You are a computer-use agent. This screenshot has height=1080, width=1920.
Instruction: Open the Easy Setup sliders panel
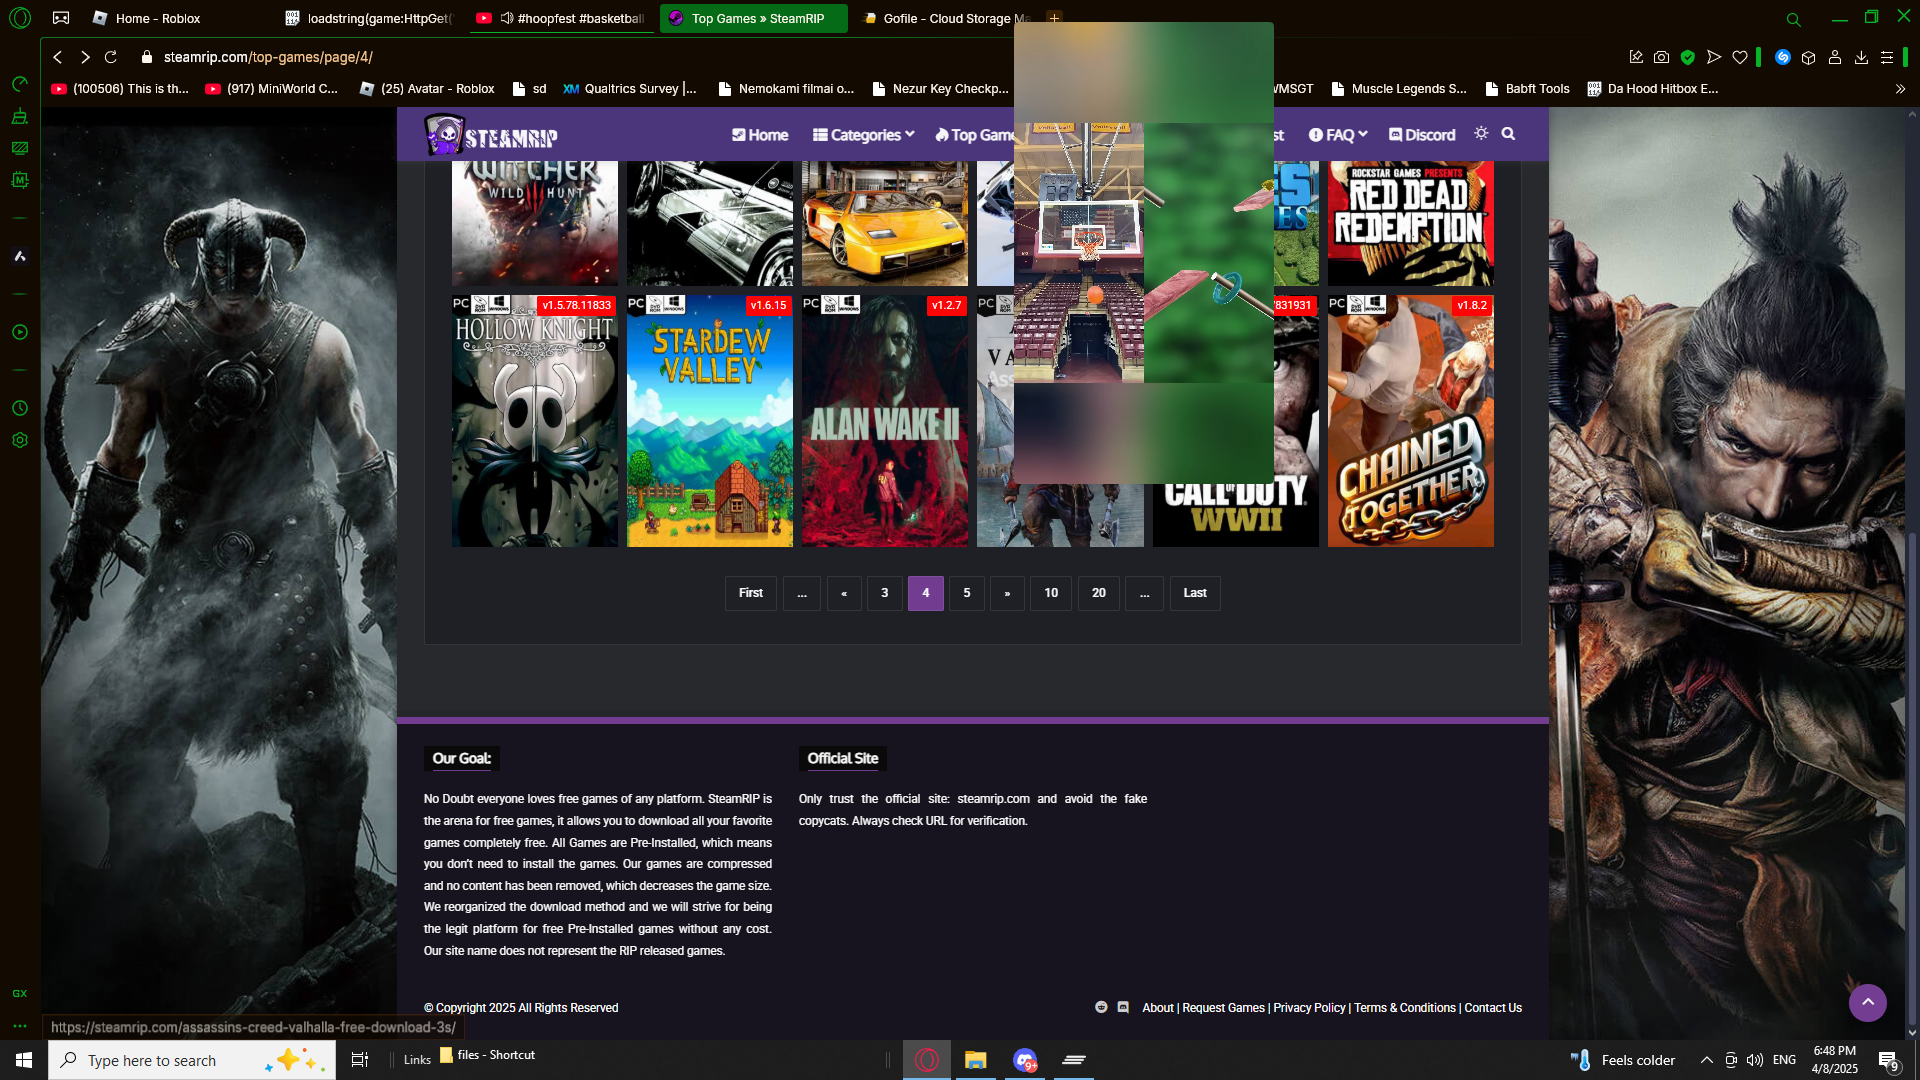point(1887,57)
